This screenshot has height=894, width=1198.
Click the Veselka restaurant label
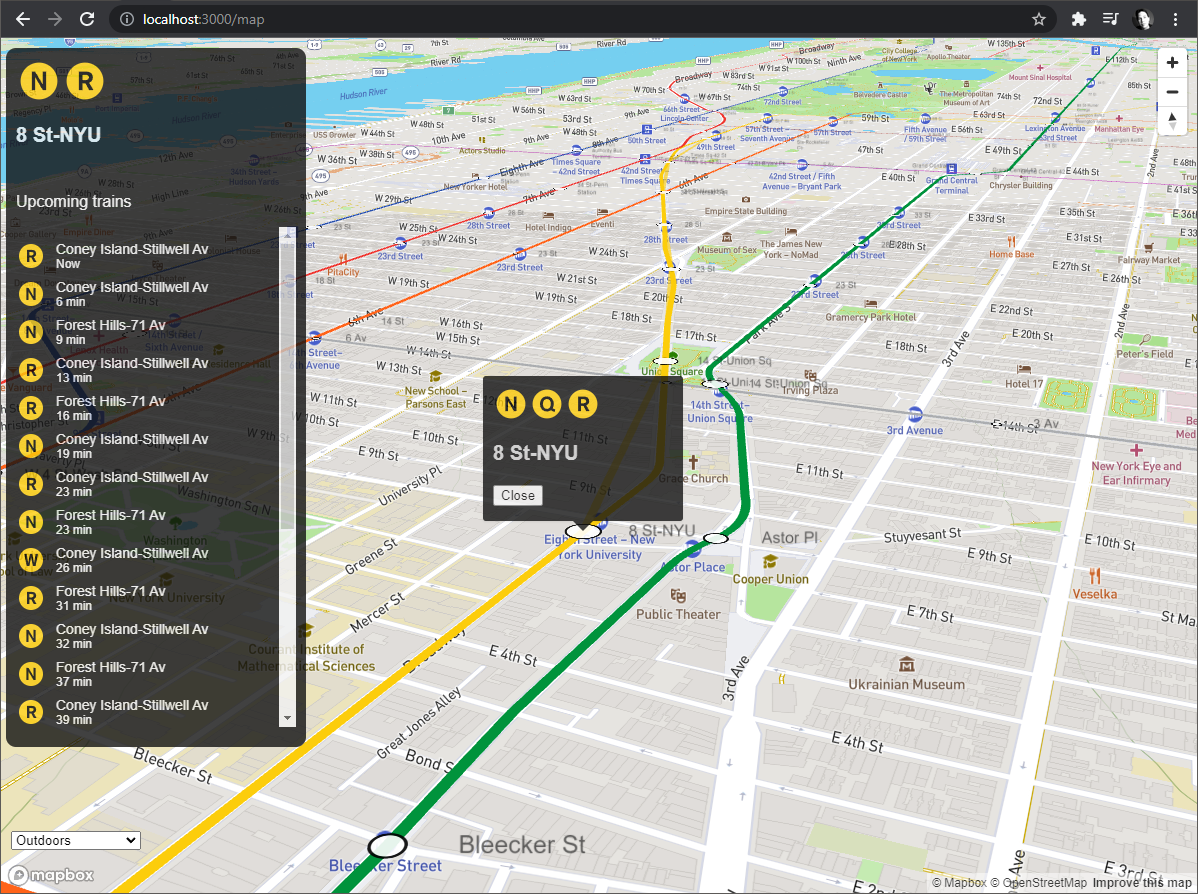(1094, 594)
